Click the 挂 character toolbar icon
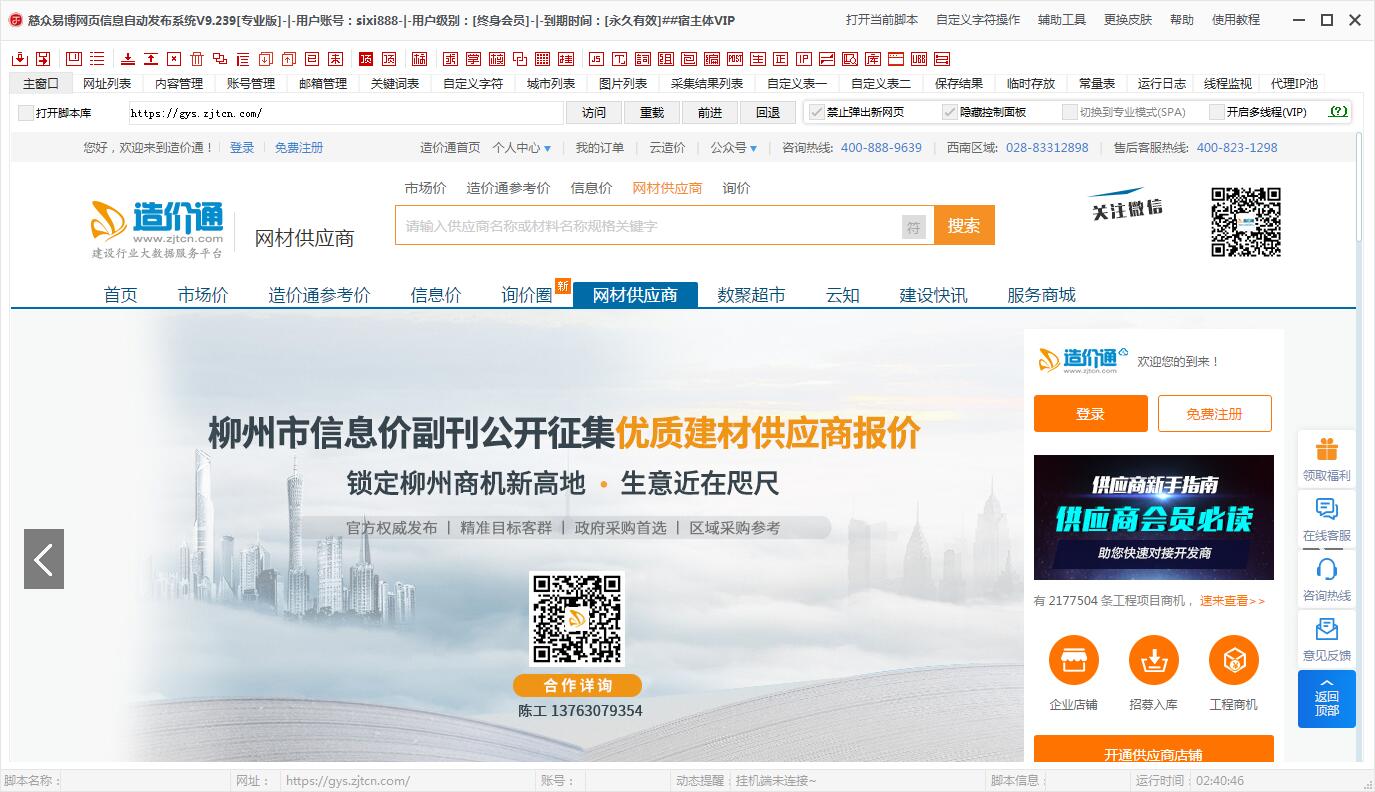The height and width of the screenshot is (792, 1375). click(x=566, y=59)
